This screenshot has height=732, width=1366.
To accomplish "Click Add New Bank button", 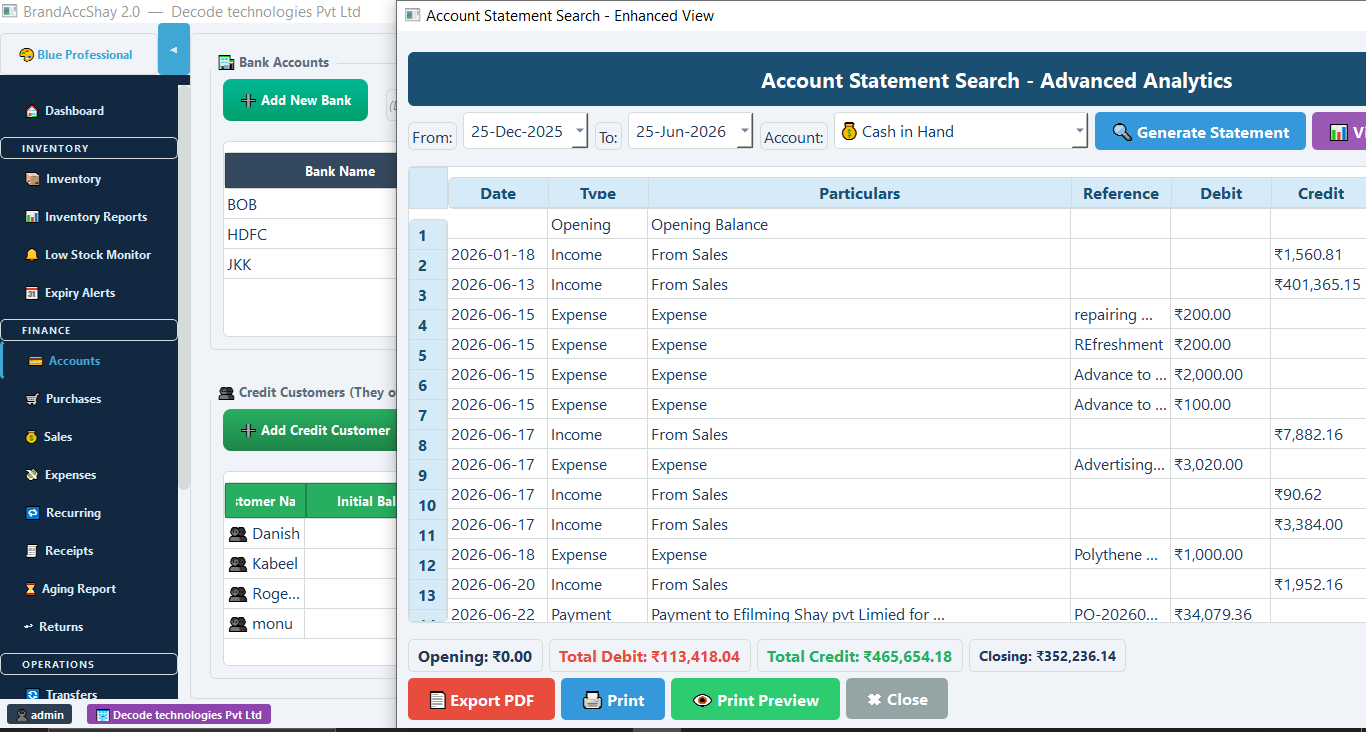I will coord(295,100).
